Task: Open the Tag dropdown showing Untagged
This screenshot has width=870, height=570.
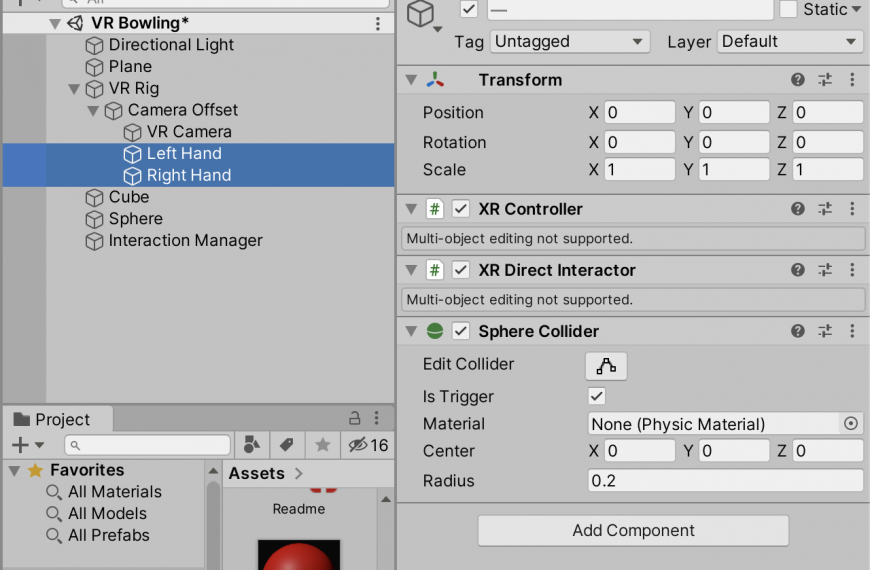Action: (570, 42)
